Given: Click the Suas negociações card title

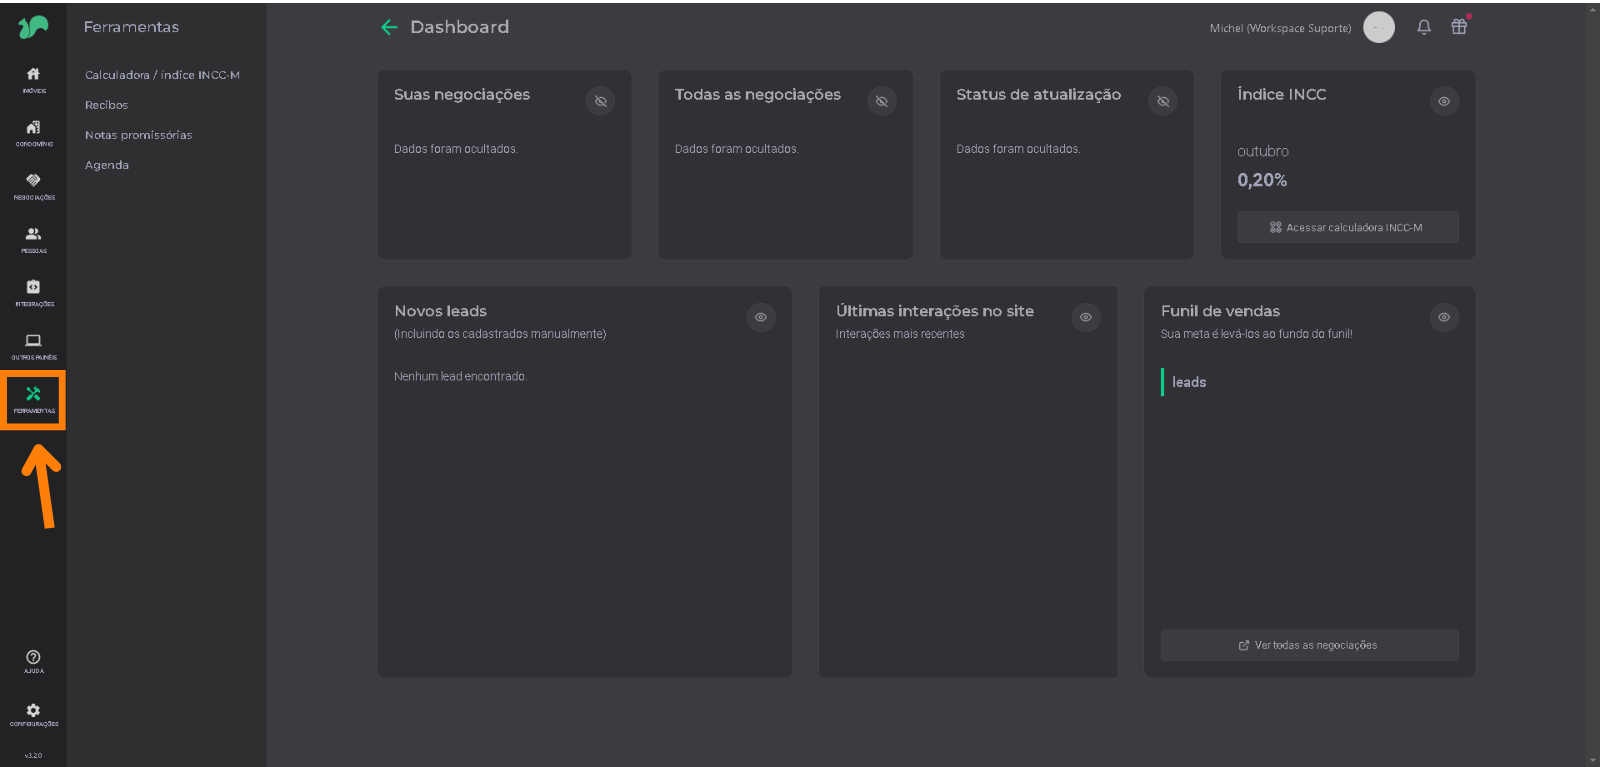Looking at the screenshot, I should [462, 95].
